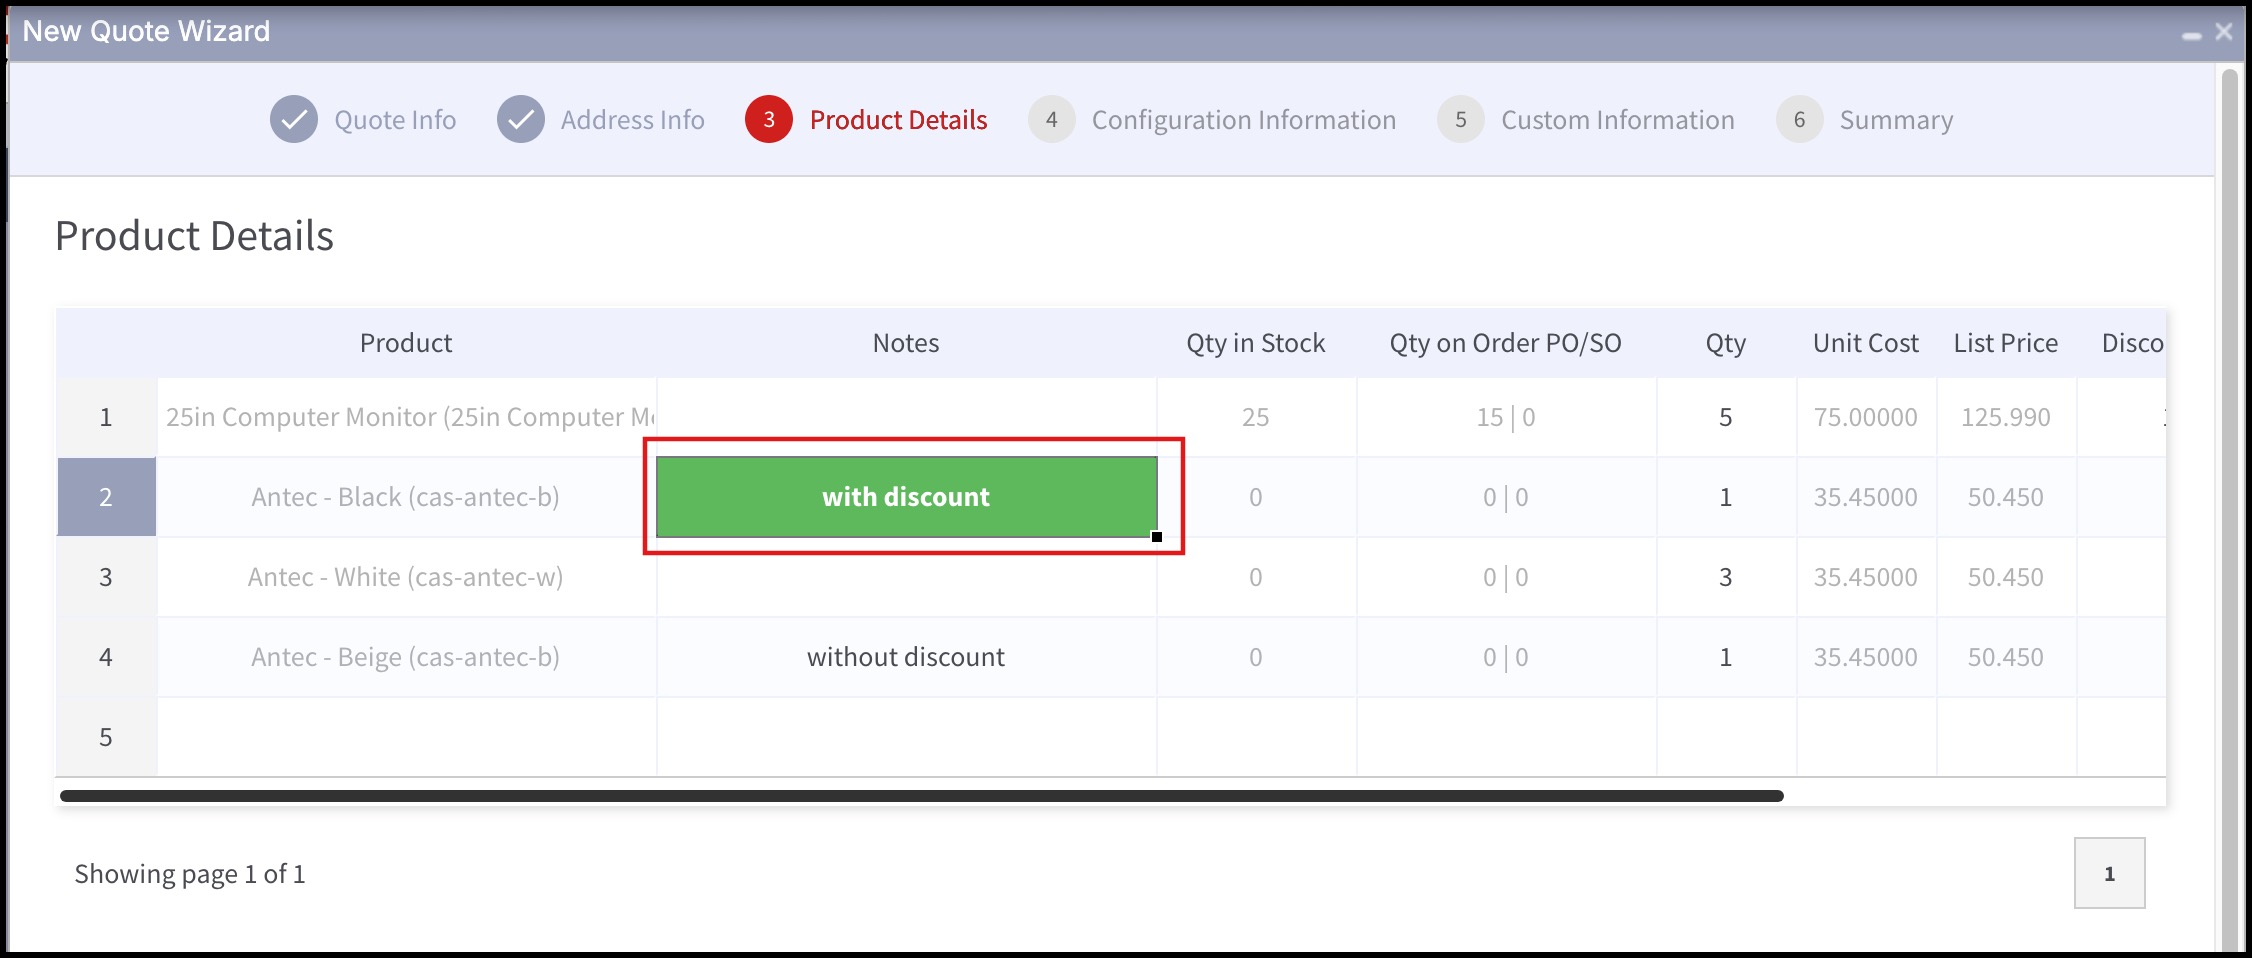Click the red step 3 circle icon
Image resolution: width=2252 pixels, height=958 pixels.
click(769, 120)
